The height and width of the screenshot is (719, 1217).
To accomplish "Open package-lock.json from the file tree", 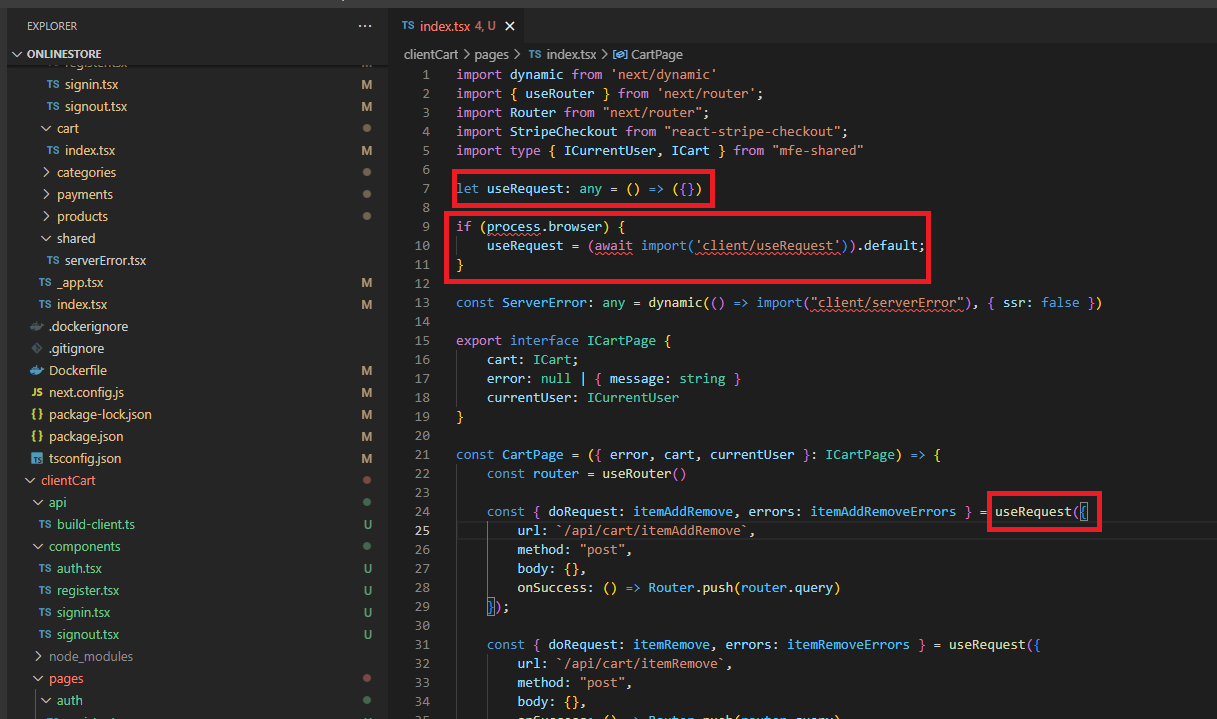I will coord(100,414).
